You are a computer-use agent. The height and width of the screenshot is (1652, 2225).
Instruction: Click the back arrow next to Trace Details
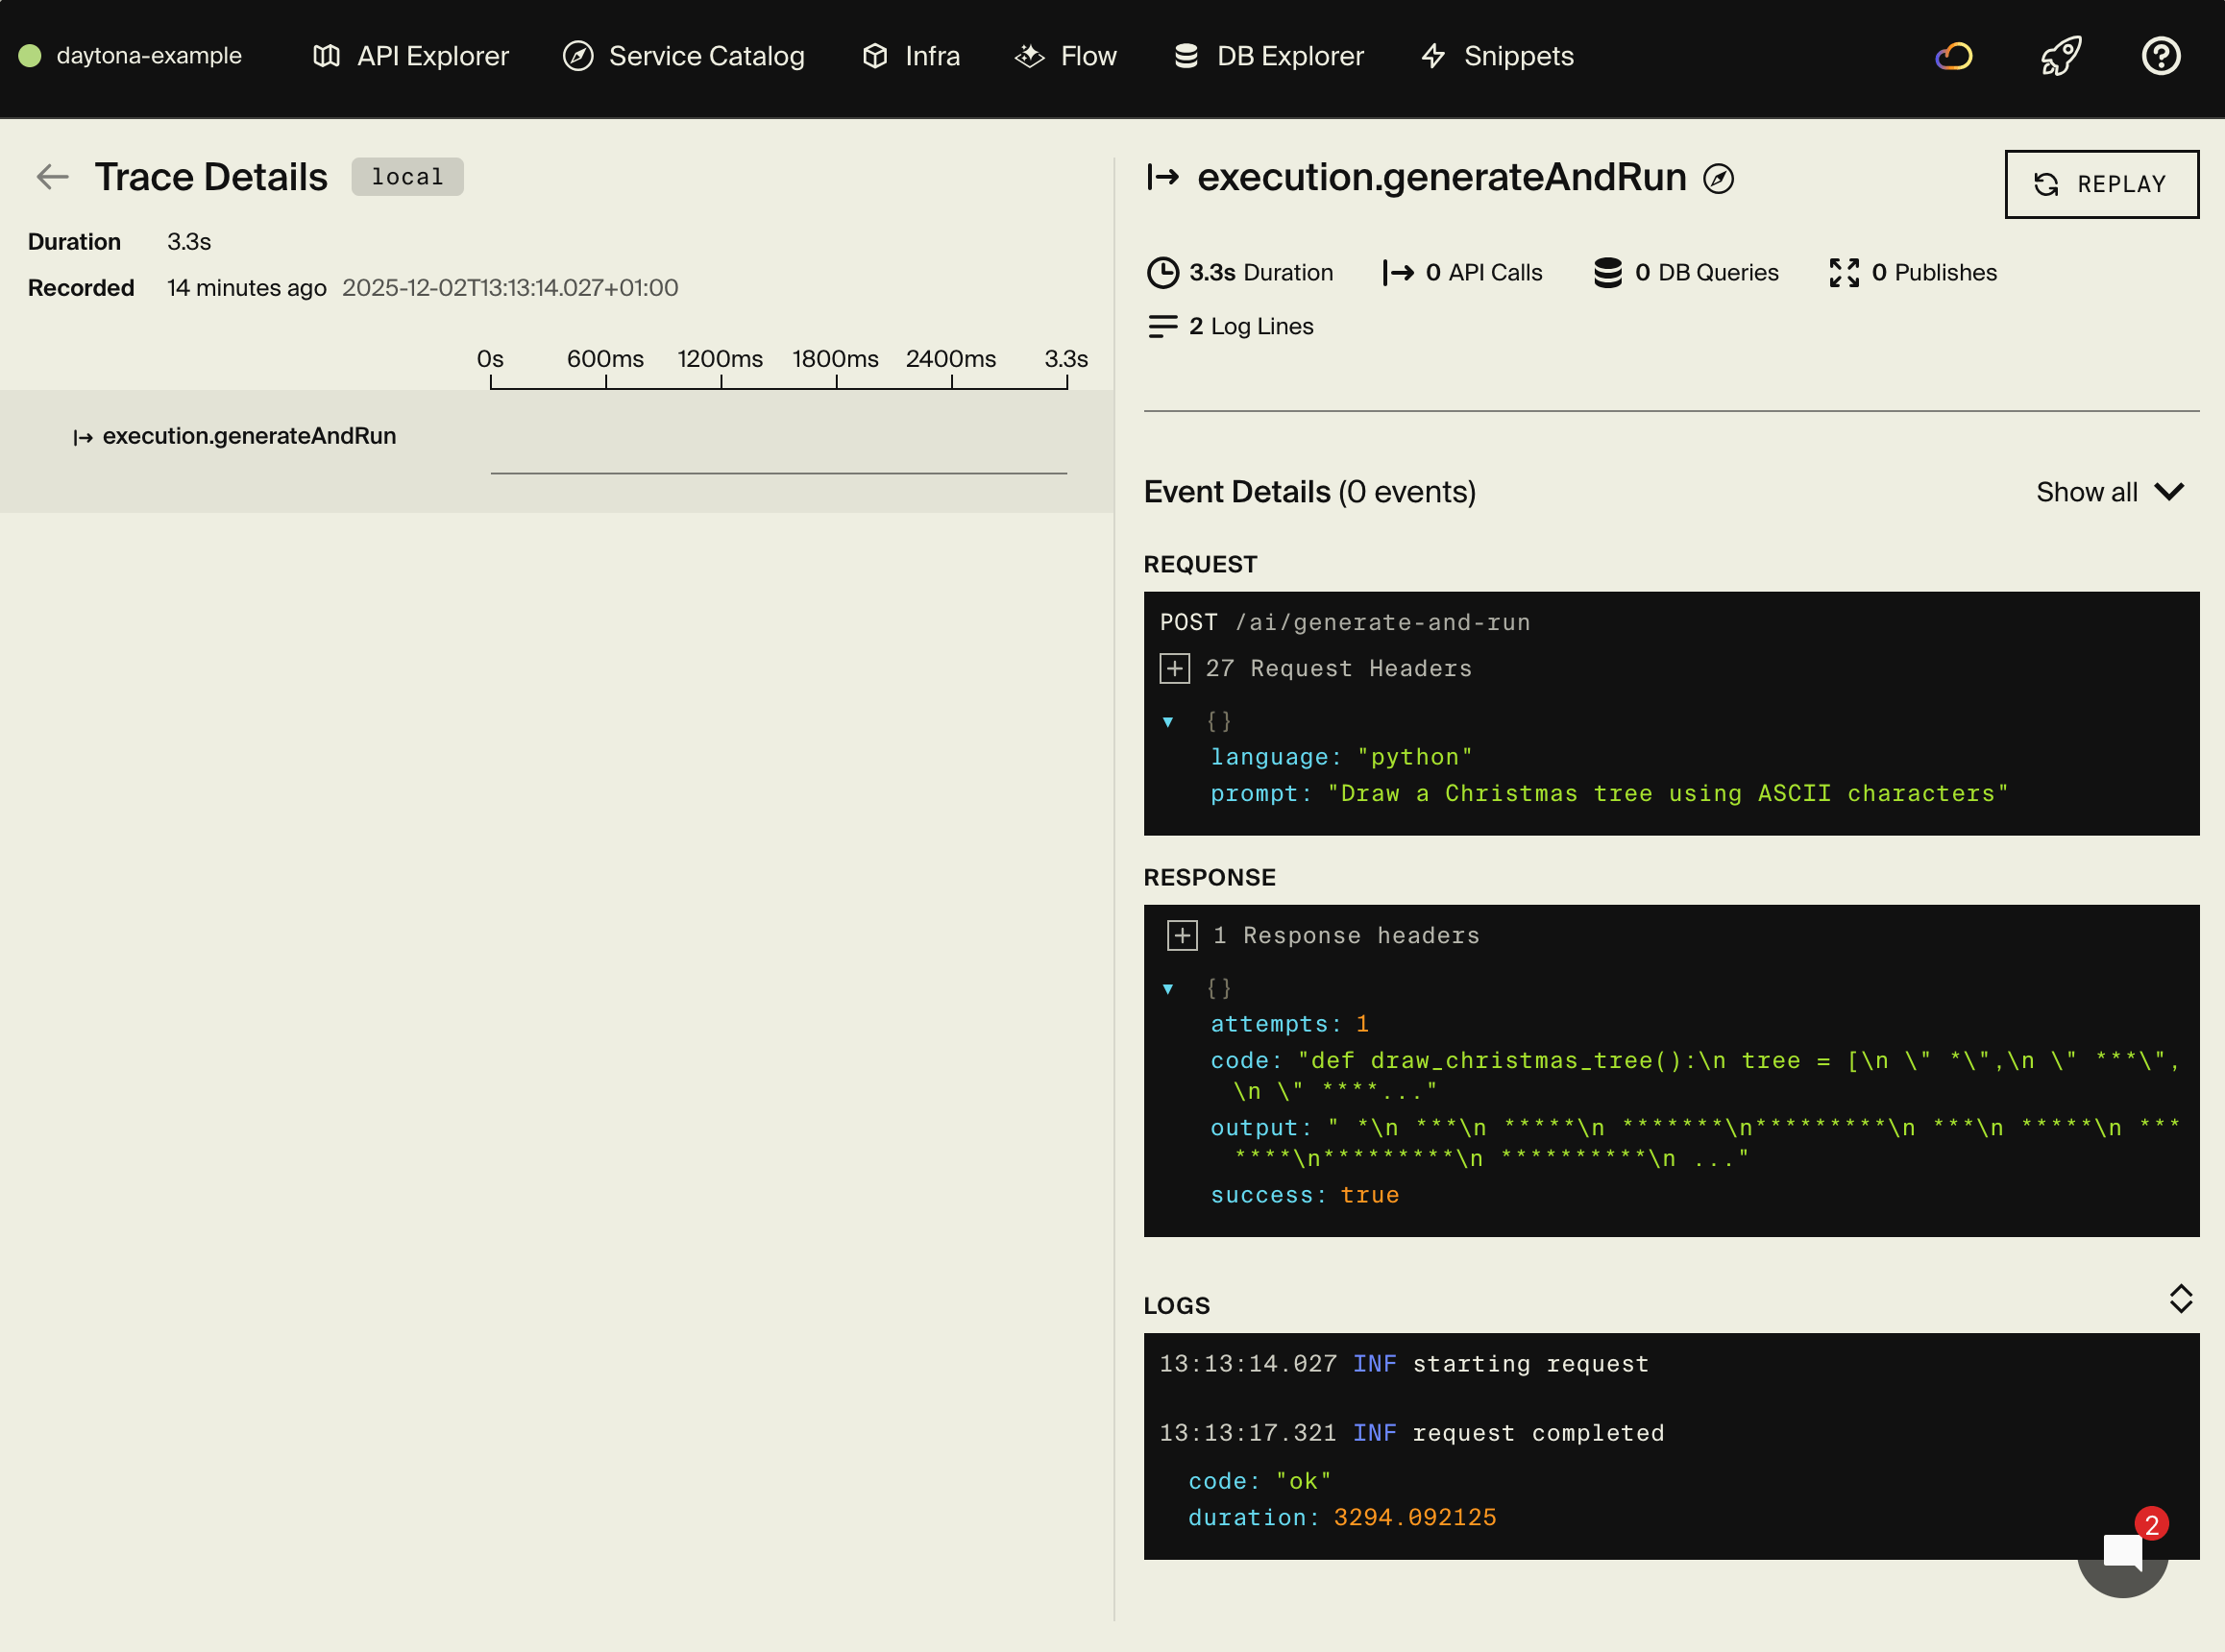tap(52, 176)
